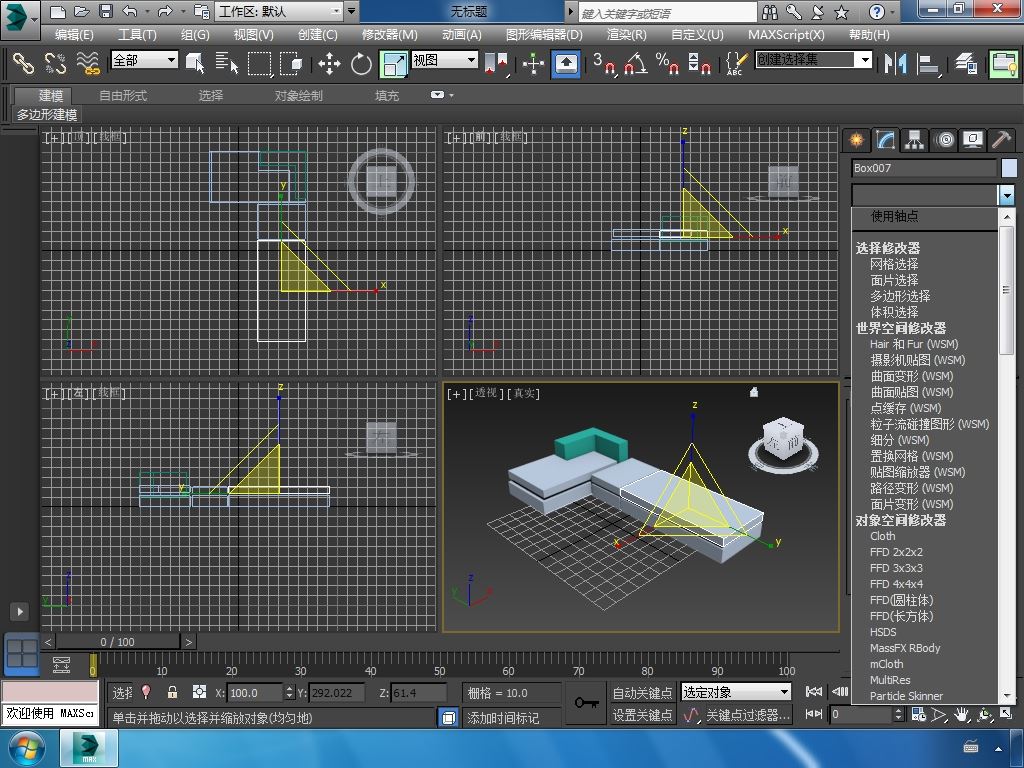Activate the Select and Rotate tool

coord(361,63)
